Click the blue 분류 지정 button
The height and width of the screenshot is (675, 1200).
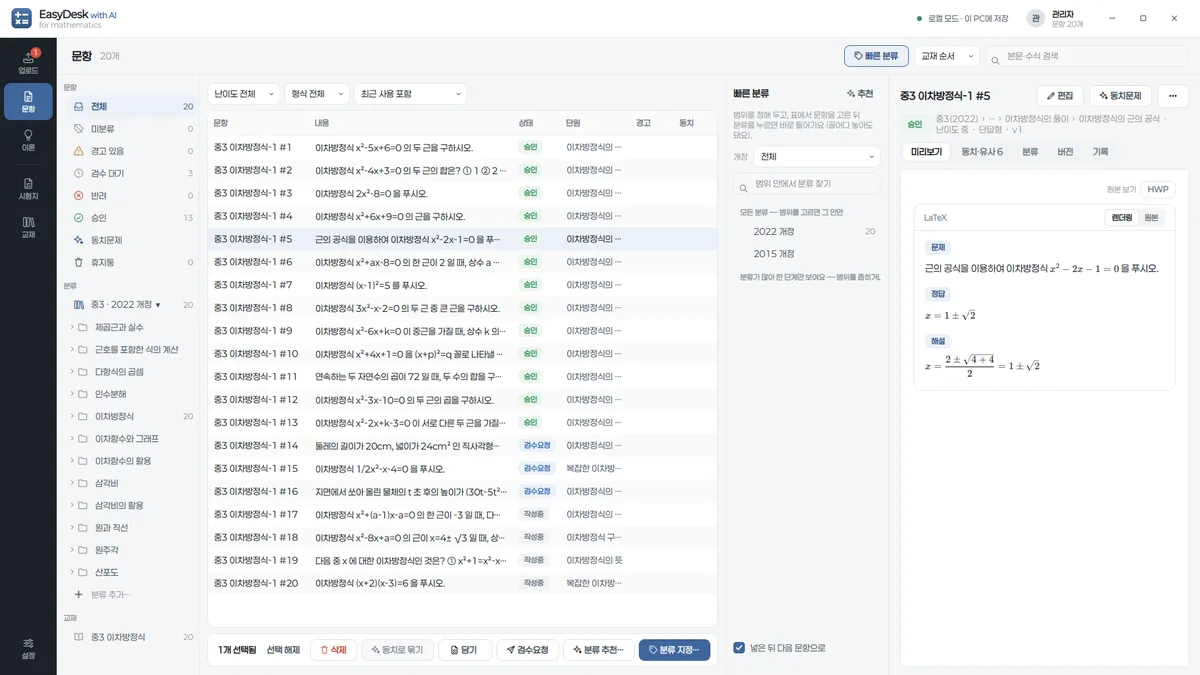[x=674, y=650]
